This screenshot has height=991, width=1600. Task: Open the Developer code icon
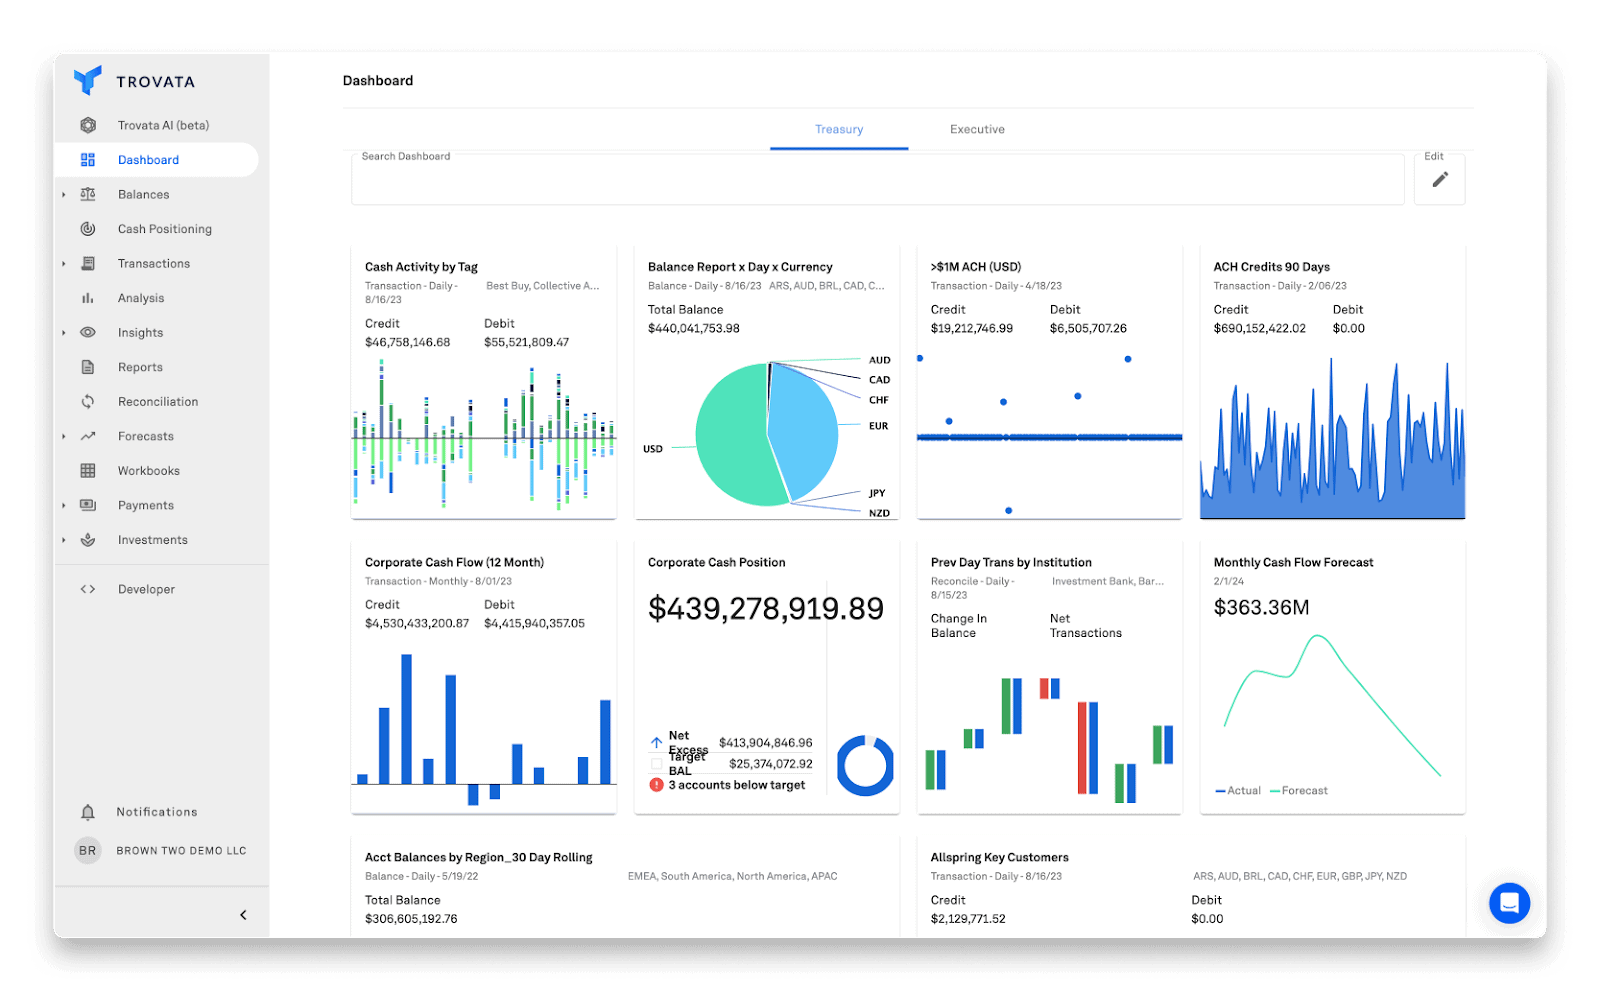click(x=88, y=588)
